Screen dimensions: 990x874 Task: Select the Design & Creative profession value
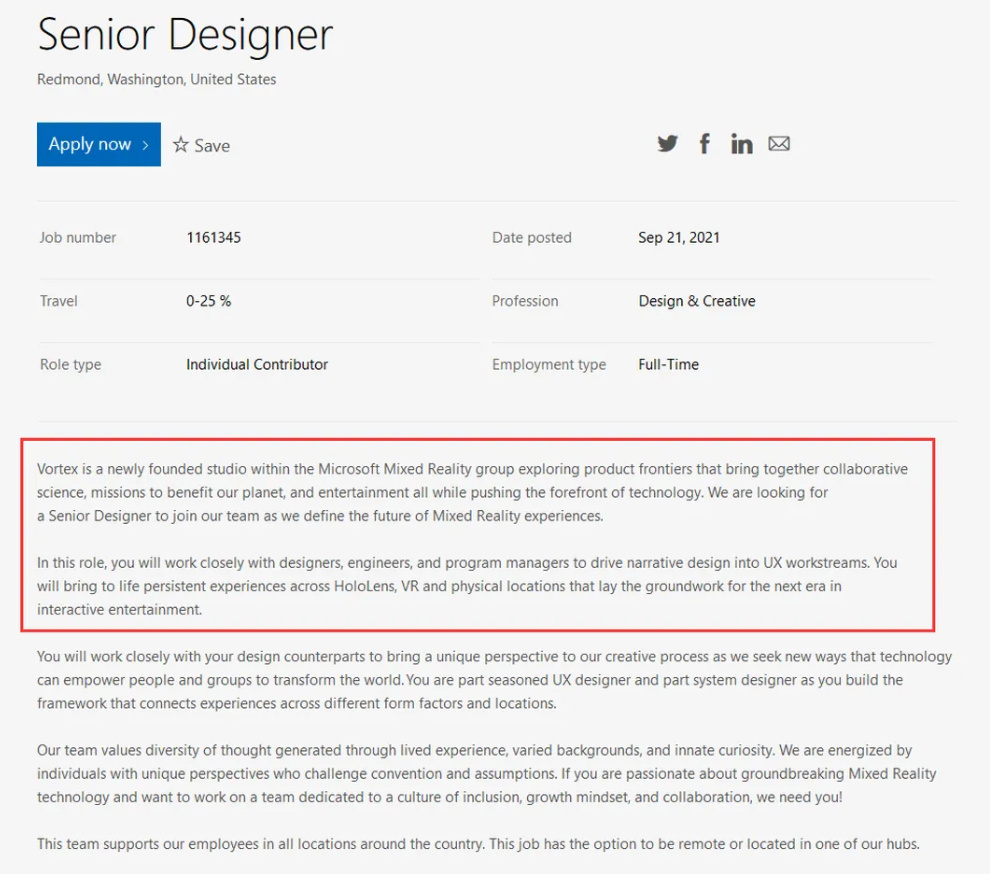tap(697, 301)
